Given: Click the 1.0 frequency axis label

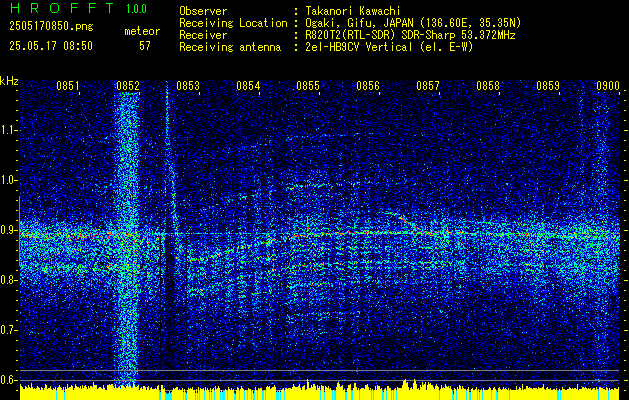Looking at the screenshot, I should click(x=9, y=180).
